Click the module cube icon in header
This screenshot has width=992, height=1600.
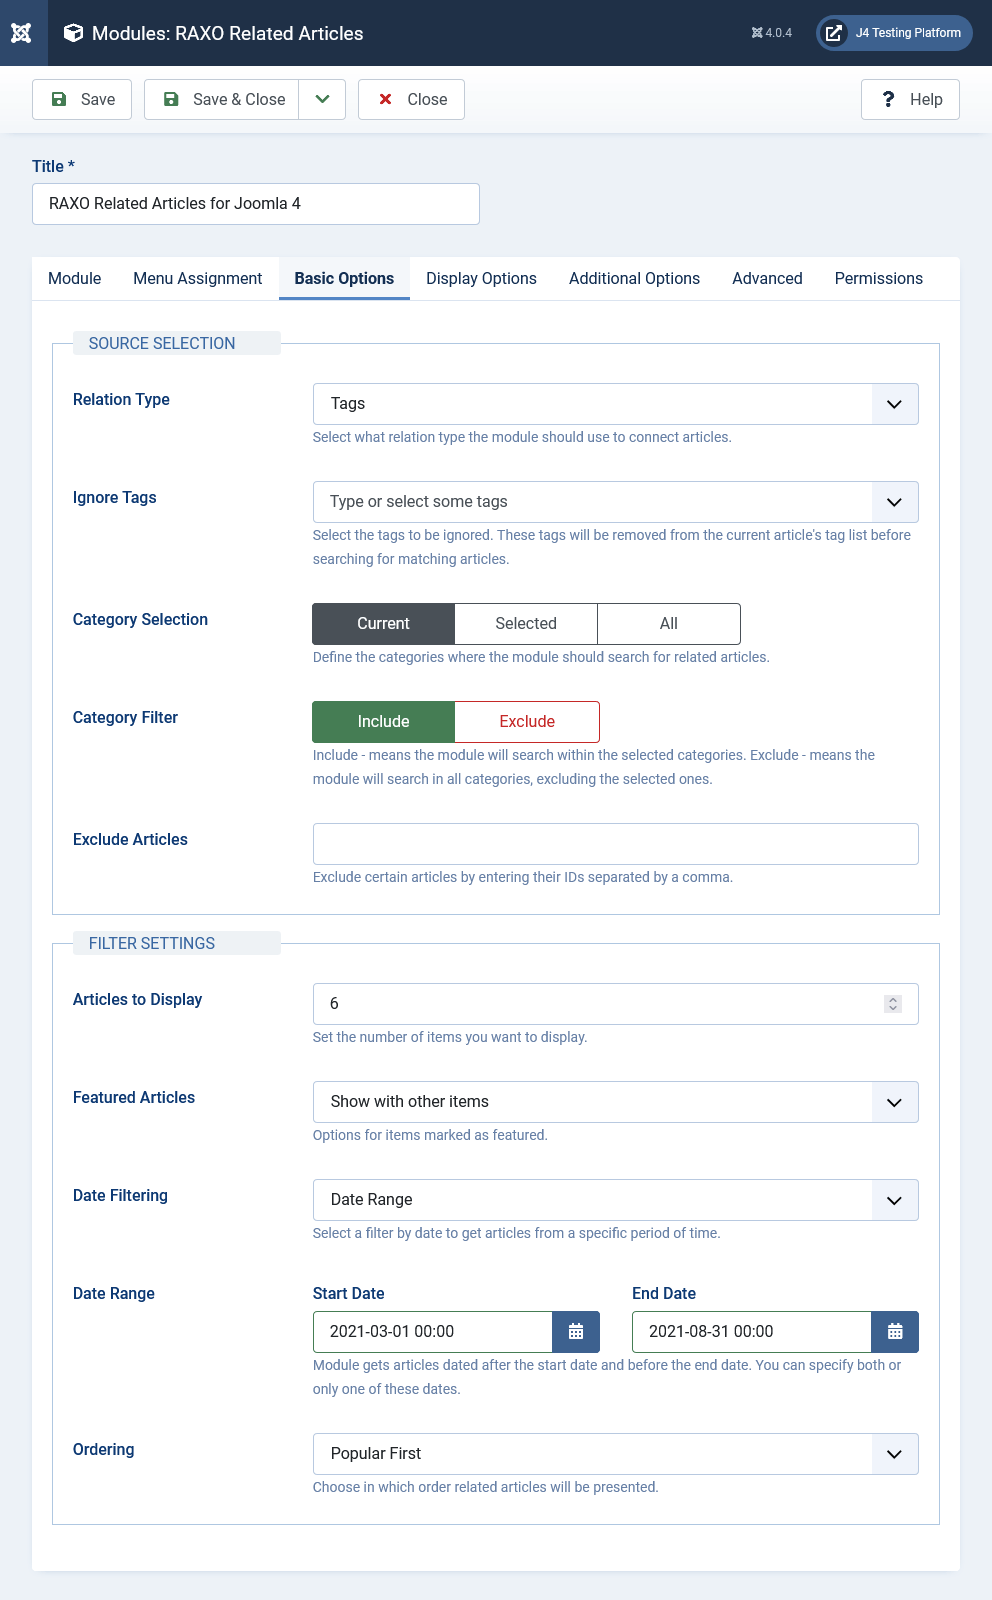click(73, 33)
